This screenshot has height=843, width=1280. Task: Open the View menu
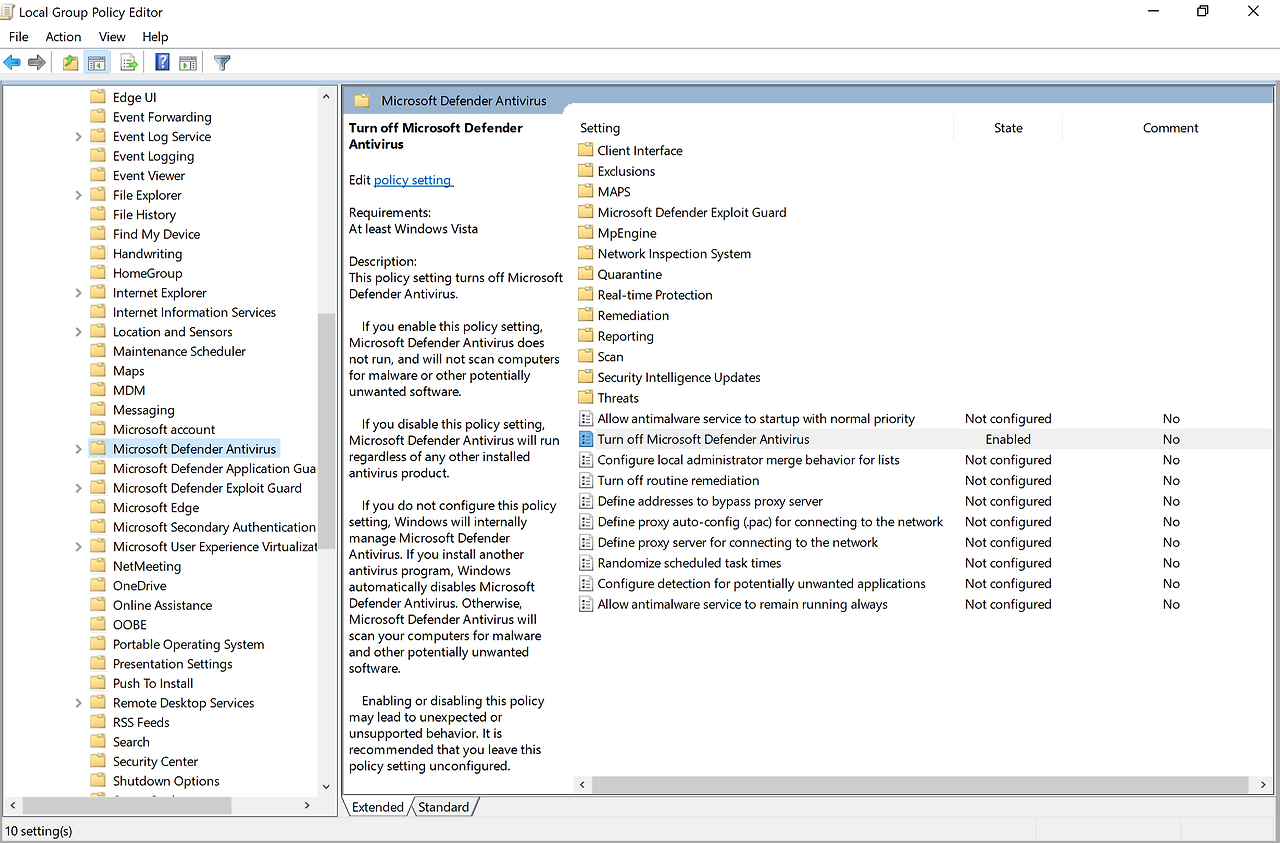pos(111,36)
